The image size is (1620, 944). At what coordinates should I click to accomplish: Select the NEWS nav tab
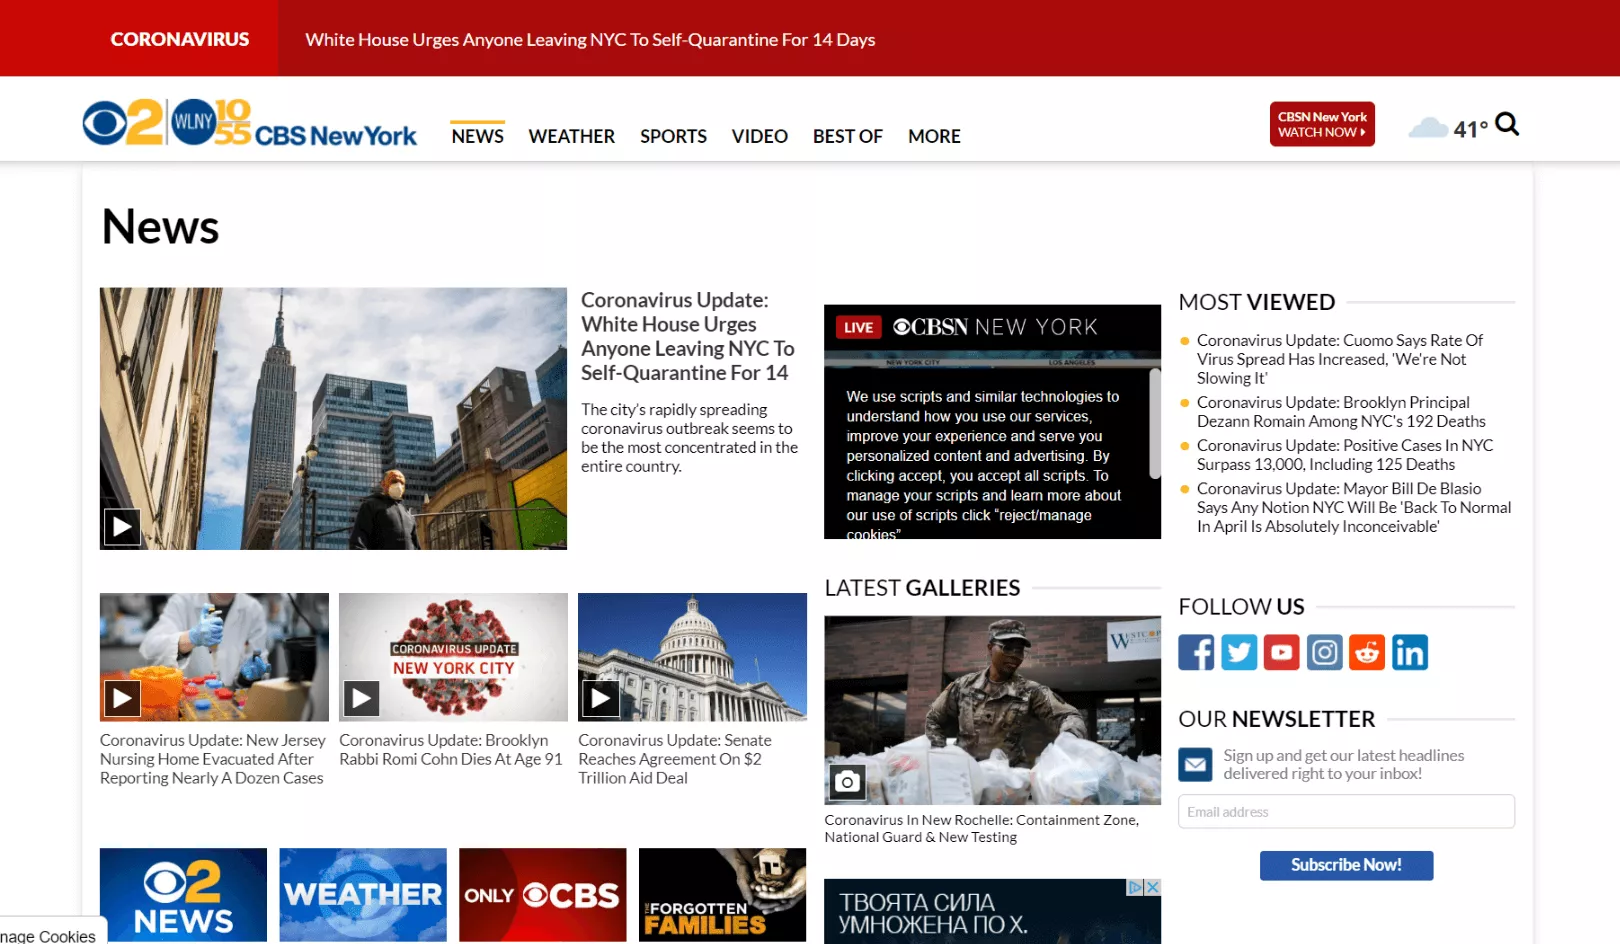(x=478, y=136)
